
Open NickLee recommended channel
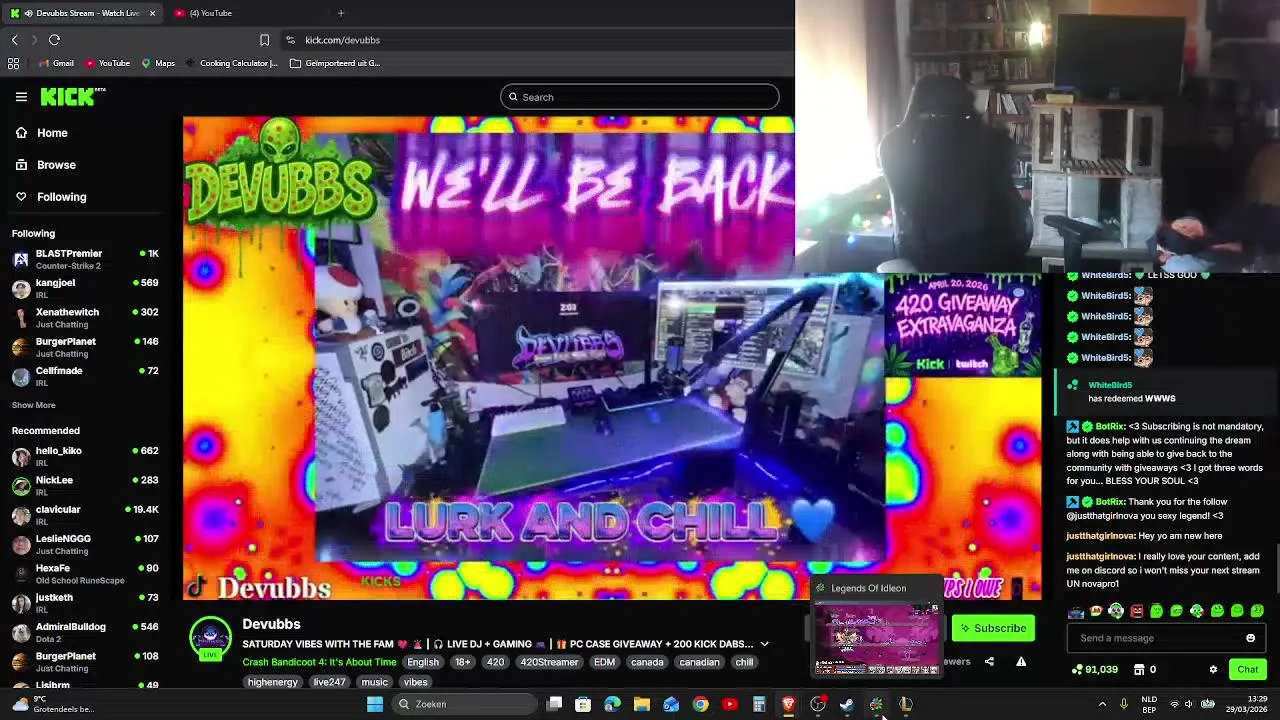pos(86,485)
